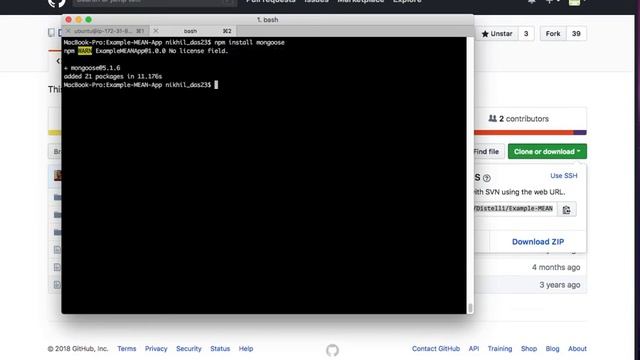
Task: Click the yellow minimize button of the terminal
Action: click(78, 20)
